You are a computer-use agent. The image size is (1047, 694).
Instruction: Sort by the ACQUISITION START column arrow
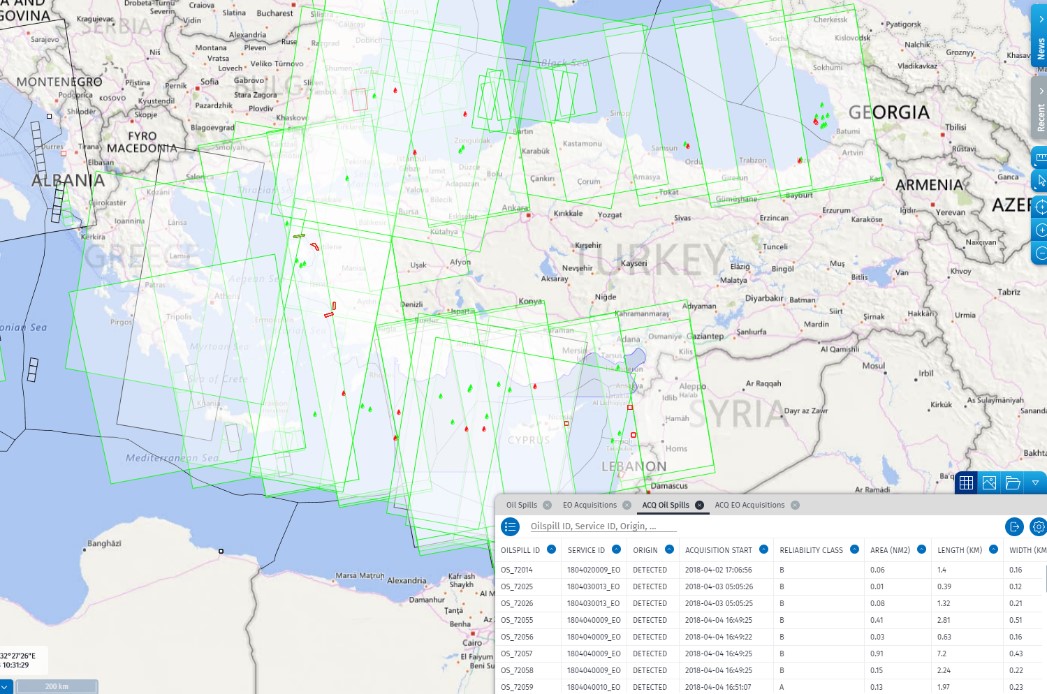[763, 549]
